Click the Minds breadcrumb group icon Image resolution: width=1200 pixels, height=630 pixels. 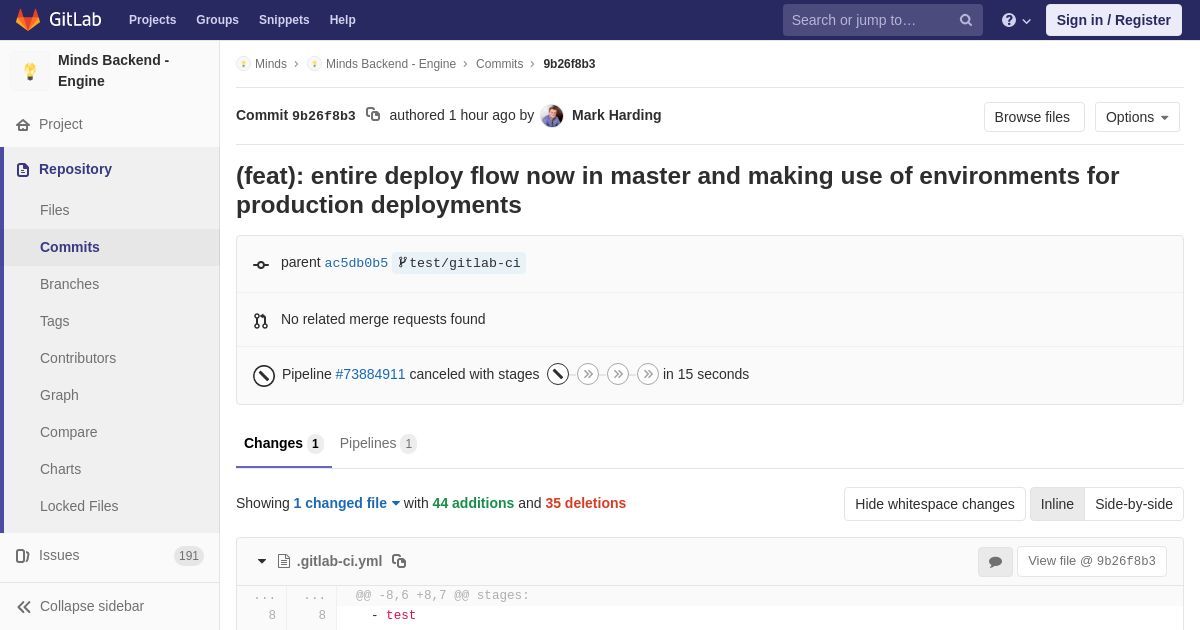pos(243,64)
